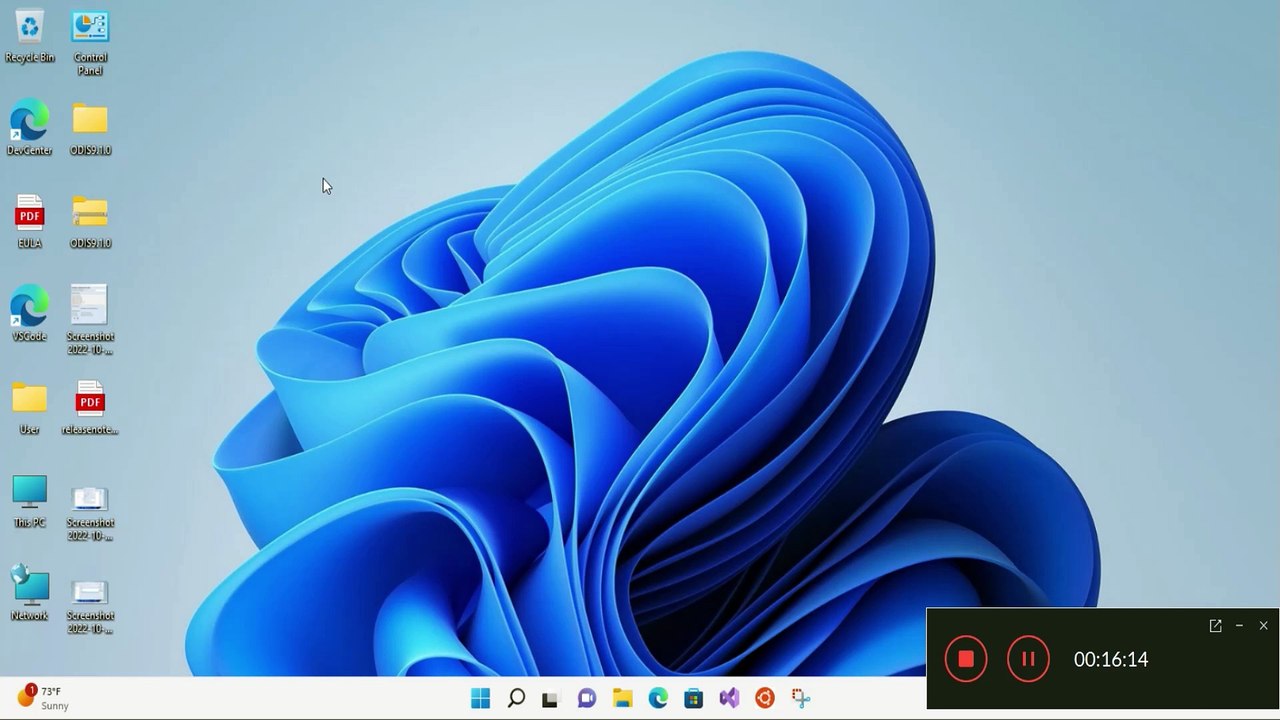
Task: Launch Visual Studio from the taskbar
Action: click(729, 698)
